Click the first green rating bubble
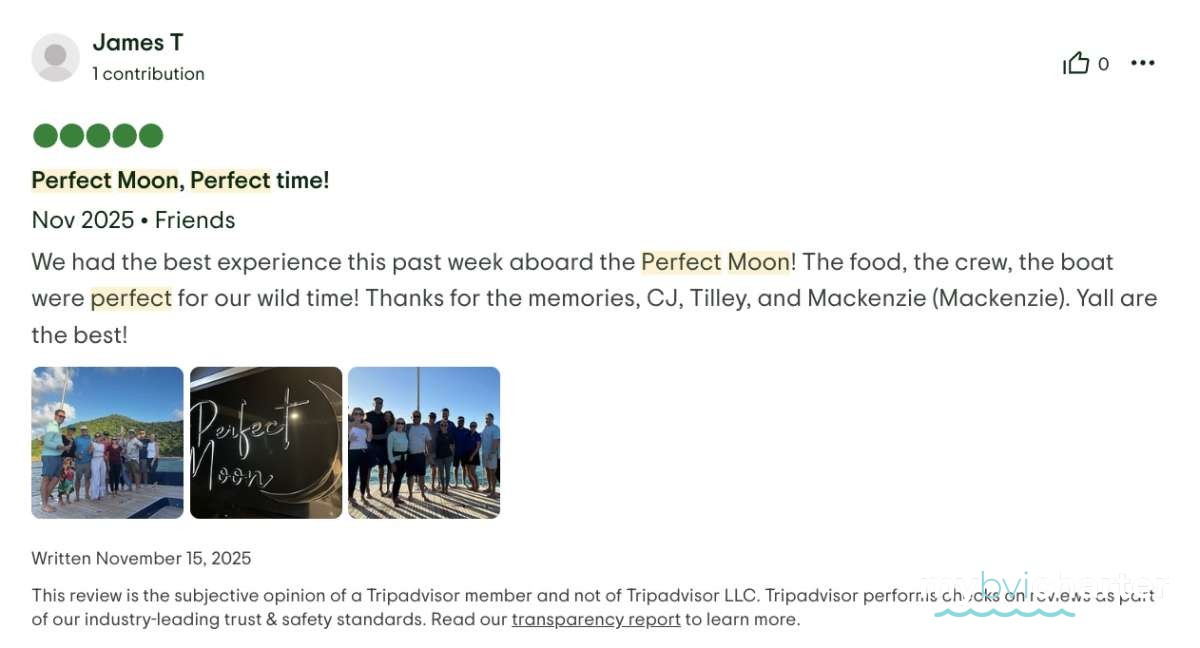1200x648 pixels. click(x=45, y=136)
